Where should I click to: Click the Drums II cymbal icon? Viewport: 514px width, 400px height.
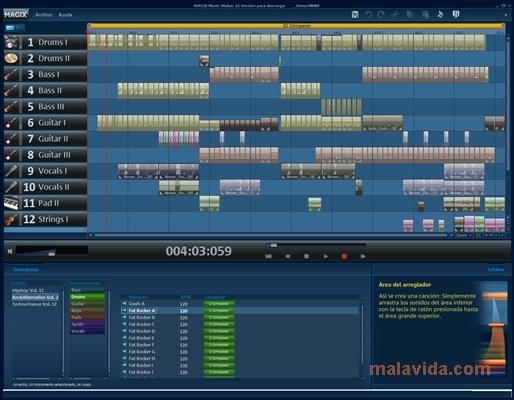[x=11, y=58]
